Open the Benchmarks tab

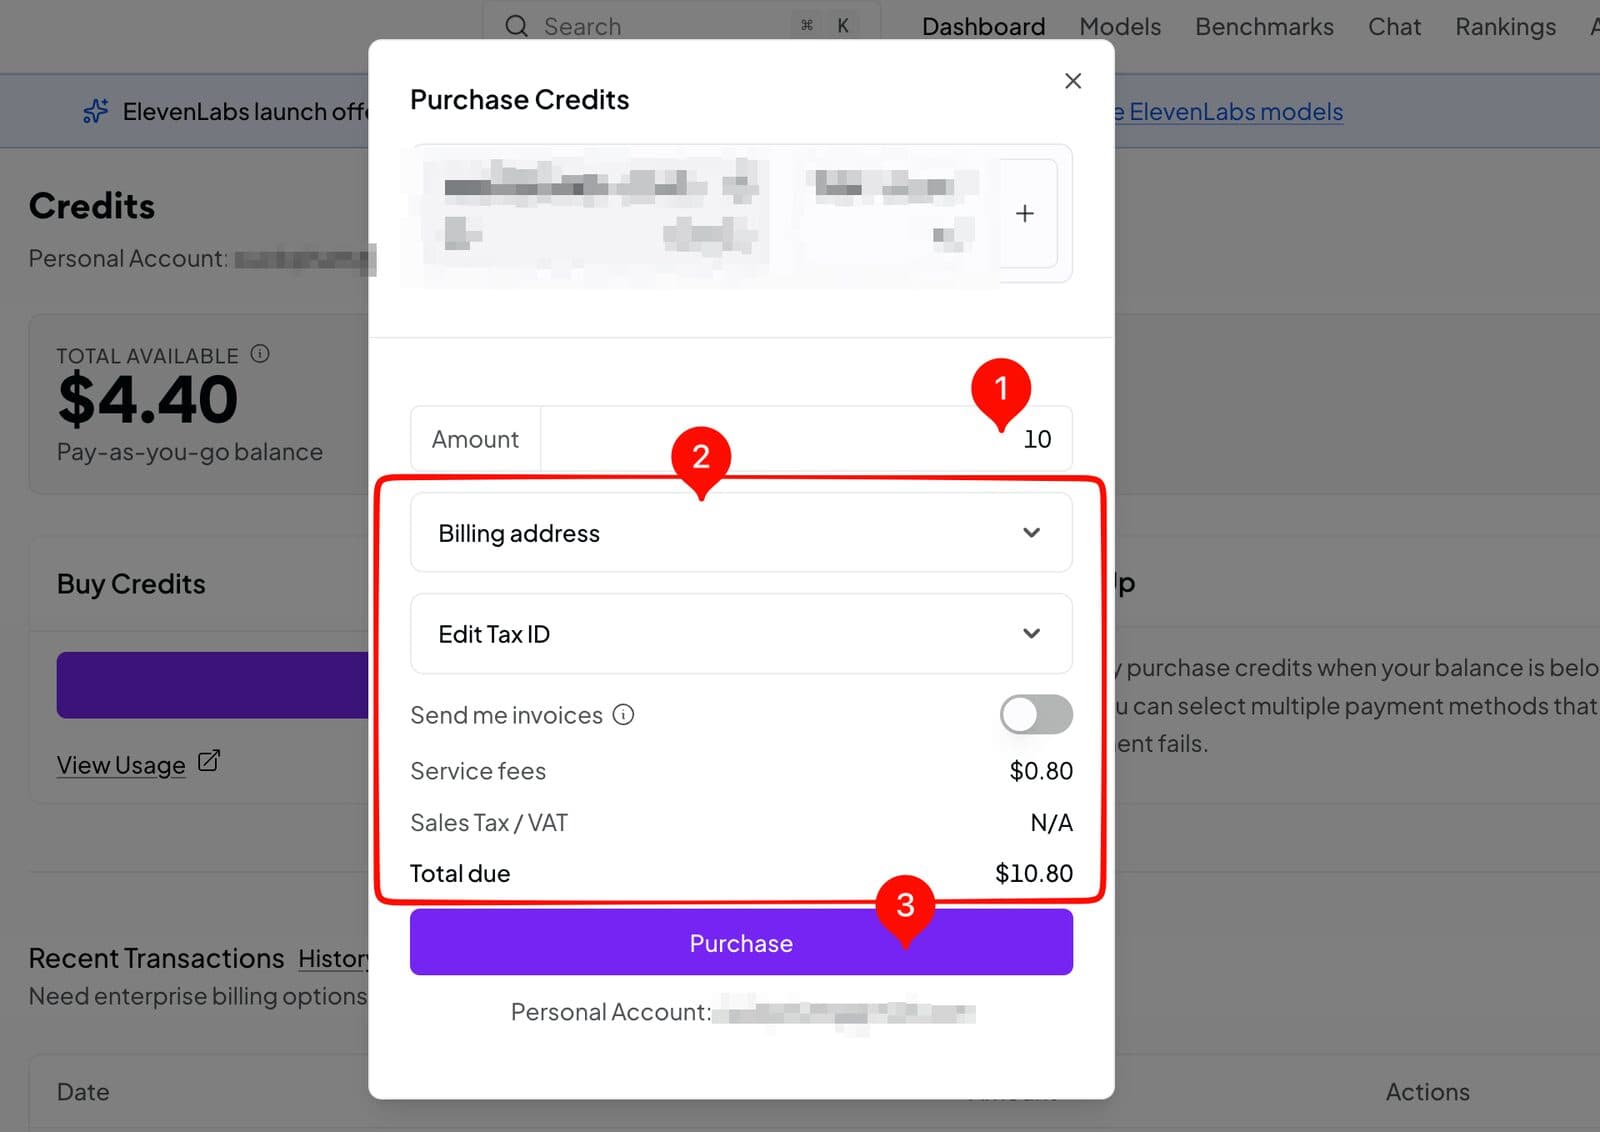[x=1264, y=26]
